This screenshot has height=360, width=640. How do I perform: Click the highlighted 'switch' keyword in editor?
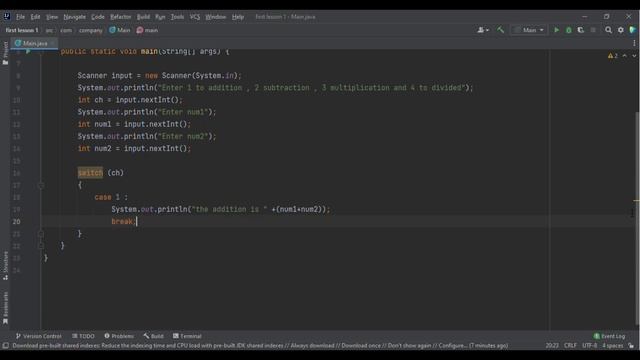click(90, 173)
